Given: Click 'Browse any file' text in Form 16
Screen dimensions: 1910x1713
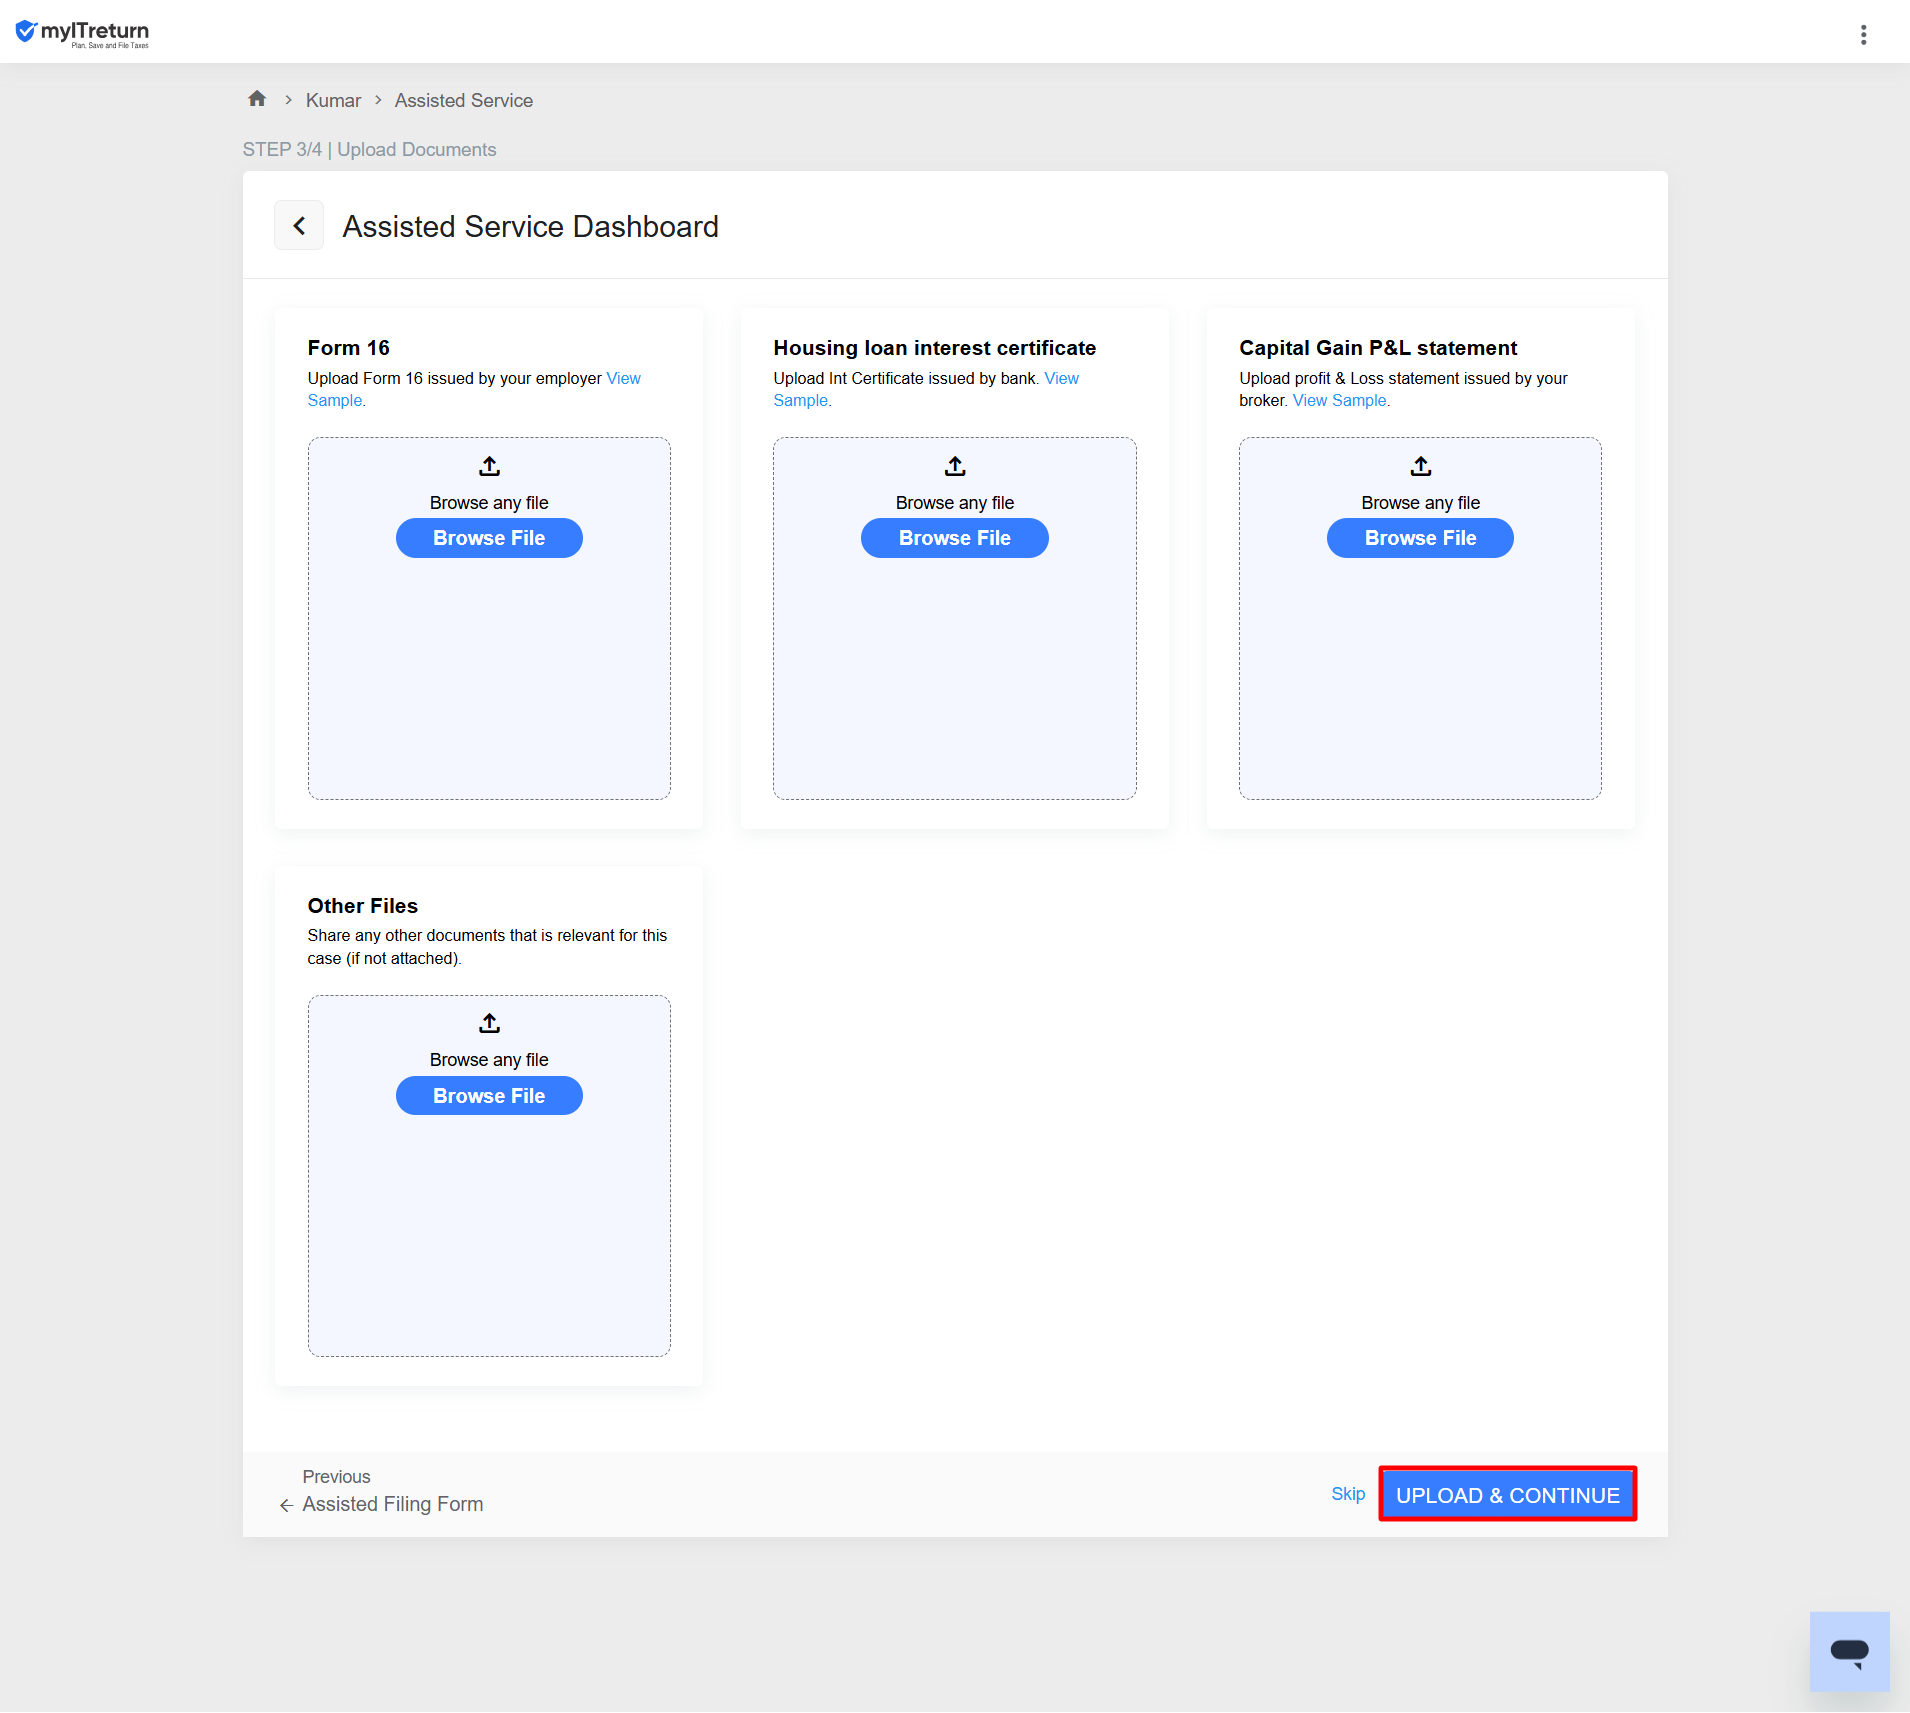Looking at the screenshot, I should 489,503.
